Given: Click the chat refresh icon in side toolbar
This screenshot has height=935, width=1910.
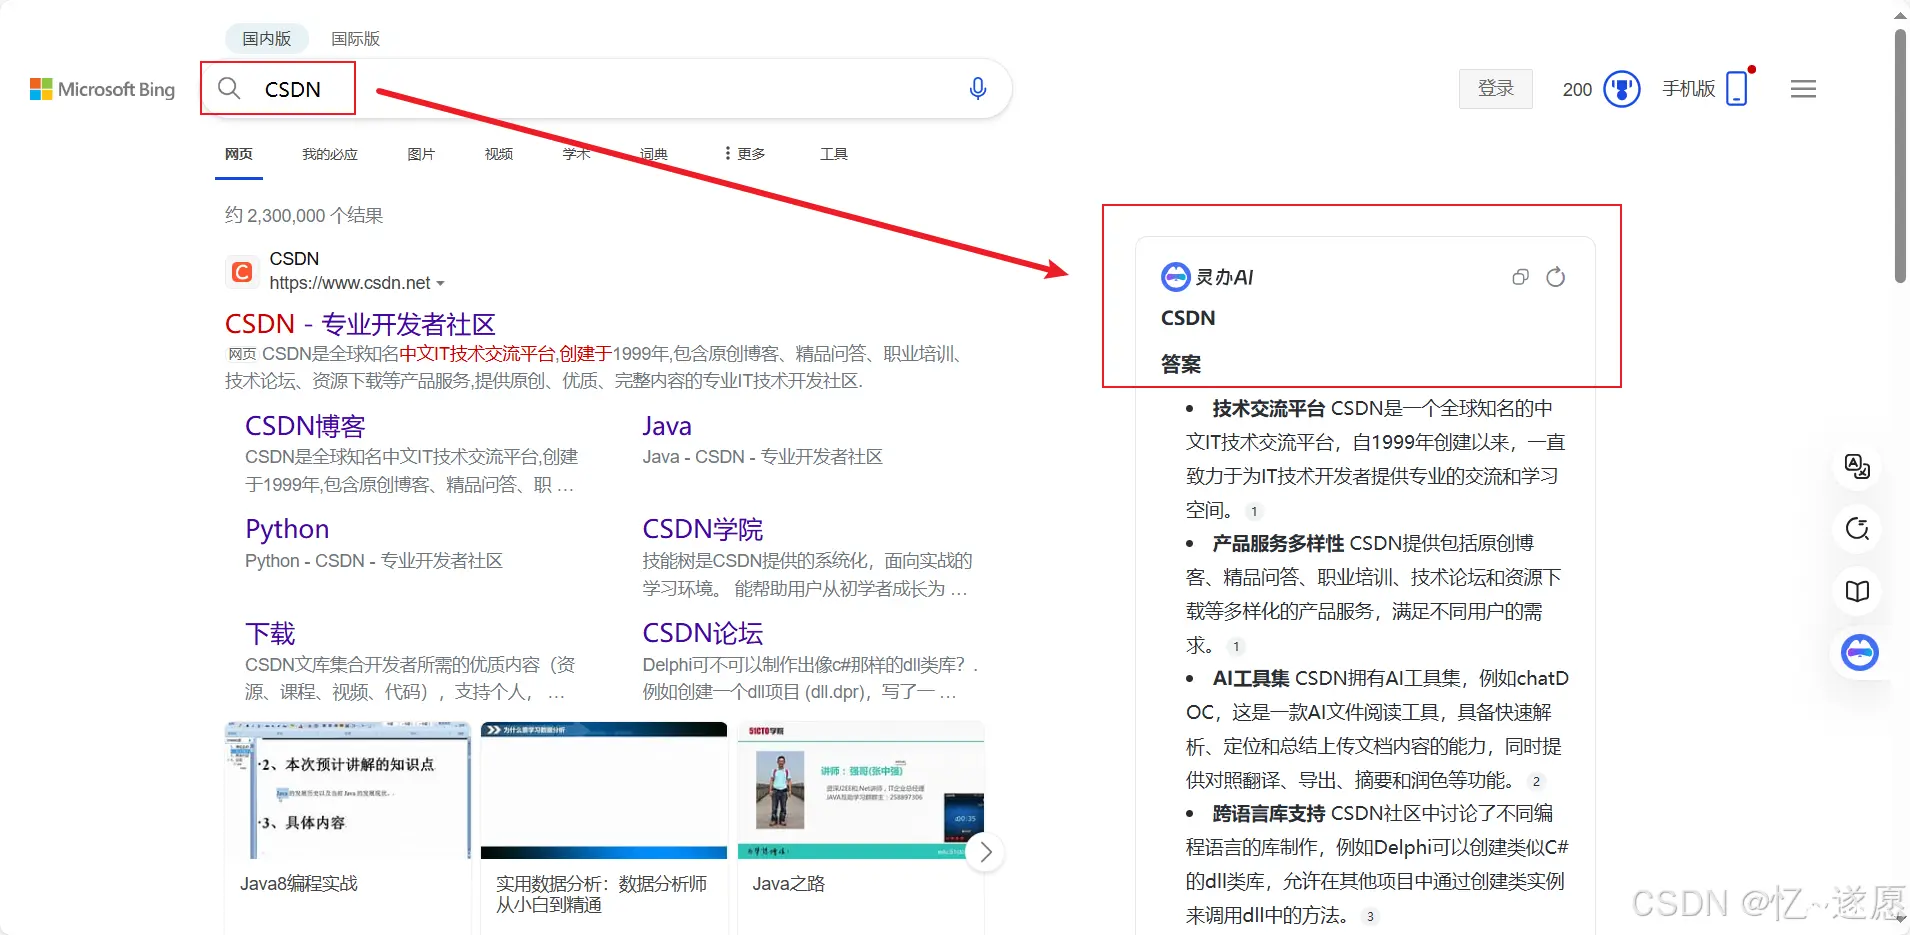Looking at the screenshot, I should coord(1857,528).
